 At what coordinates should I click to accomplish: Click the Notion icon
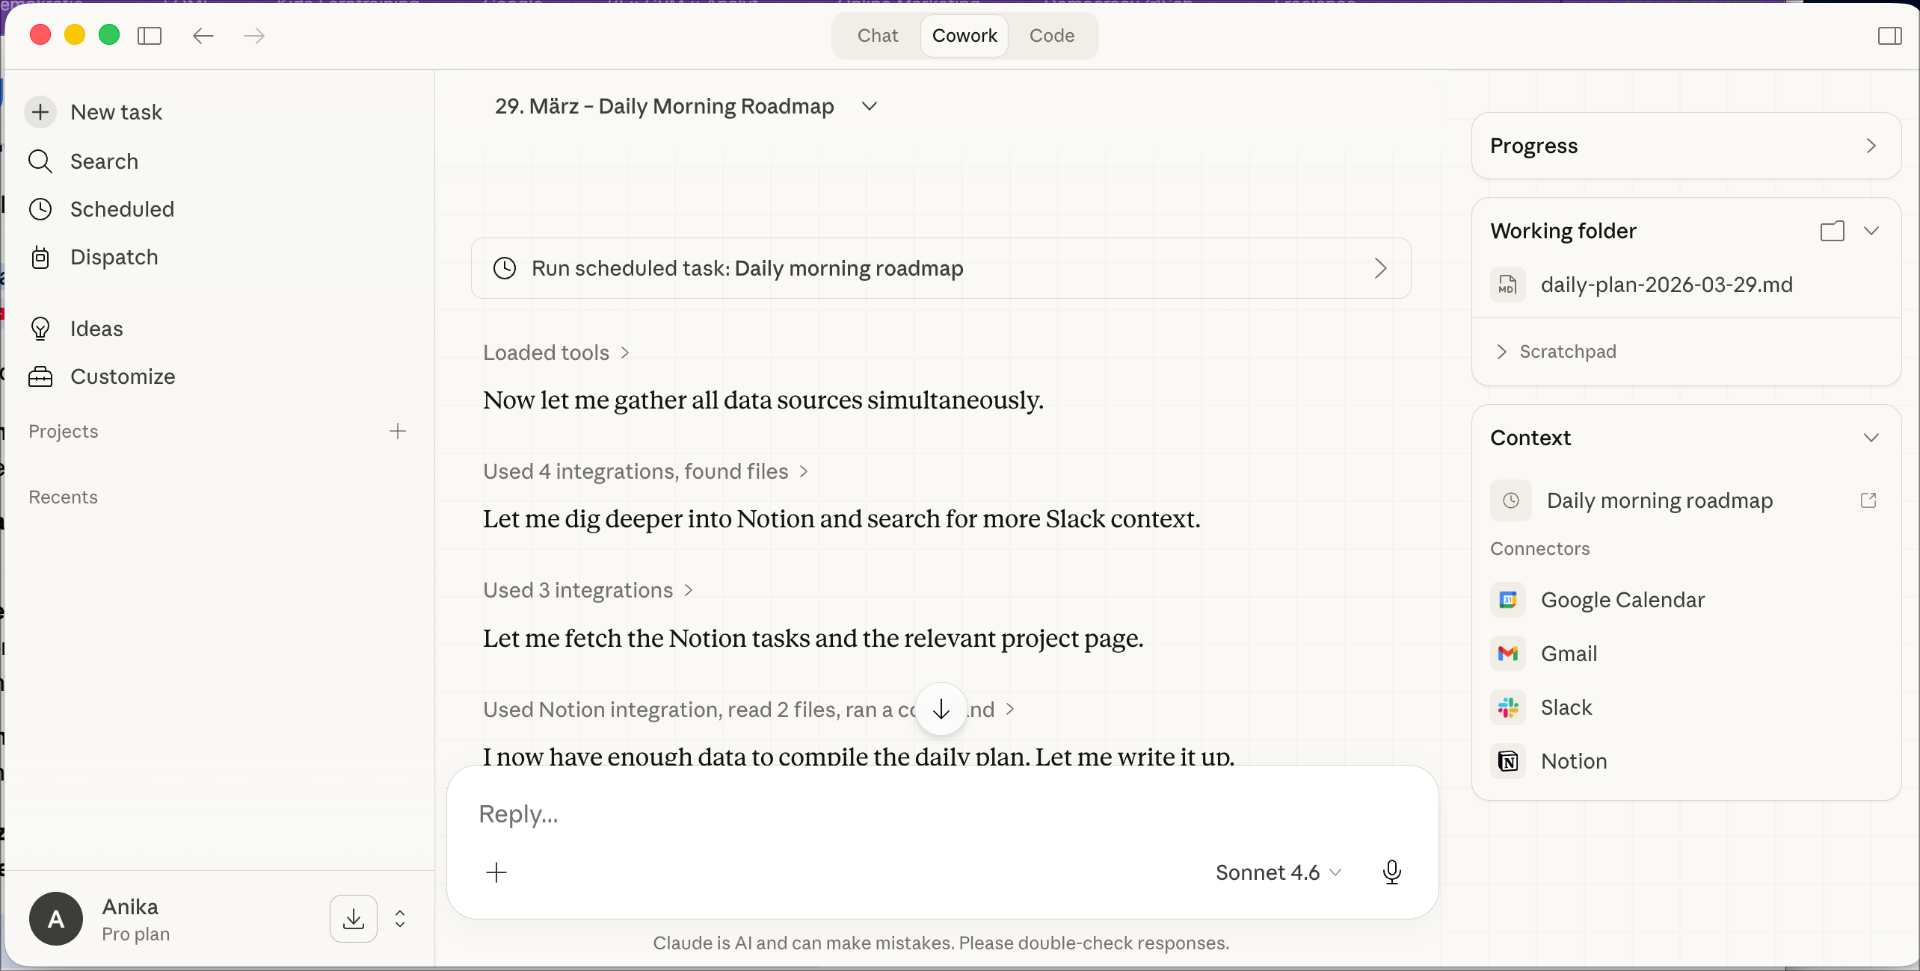1508,762
